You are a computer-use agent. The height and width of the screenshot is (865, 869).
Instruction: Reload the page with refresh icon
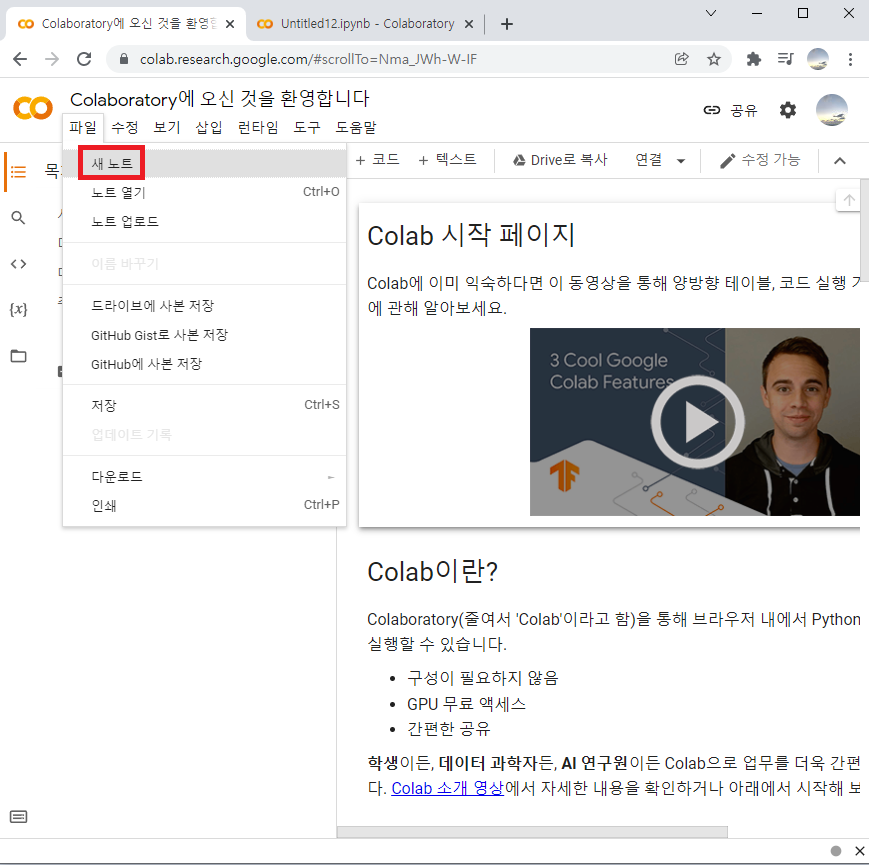[84, 59]
